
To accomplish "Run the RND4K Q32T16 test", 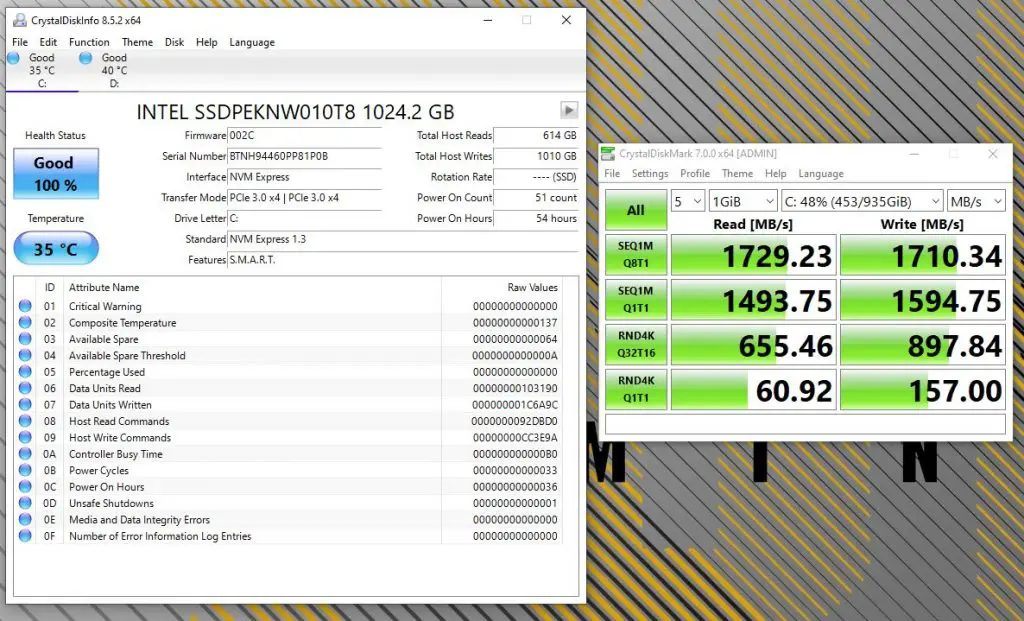I will coord(635,344).
